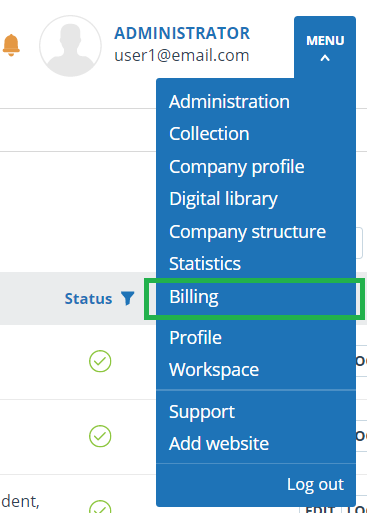Open Profile in the dropdown menu
The height and width of the screenshot is (513, 367).
coord(195,338)
